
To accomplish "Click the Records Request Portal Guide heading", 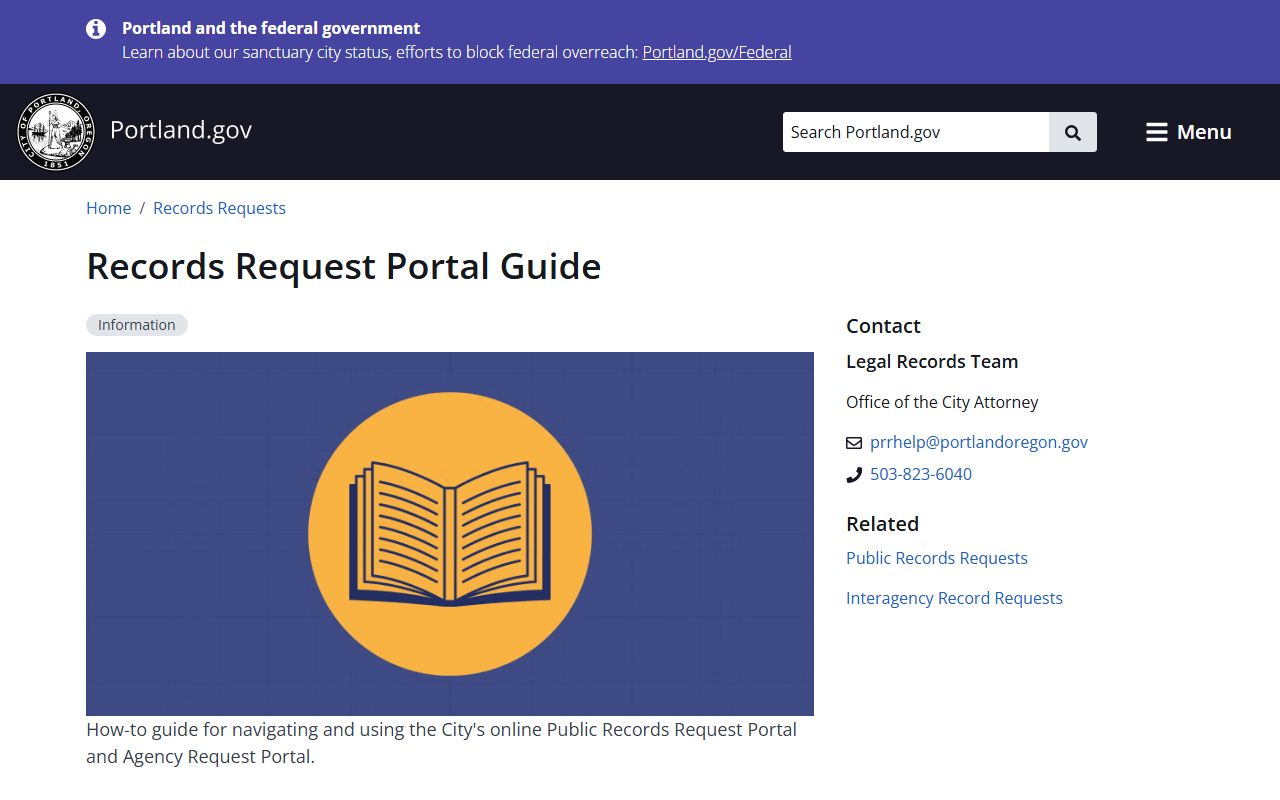I will point(344,267).
